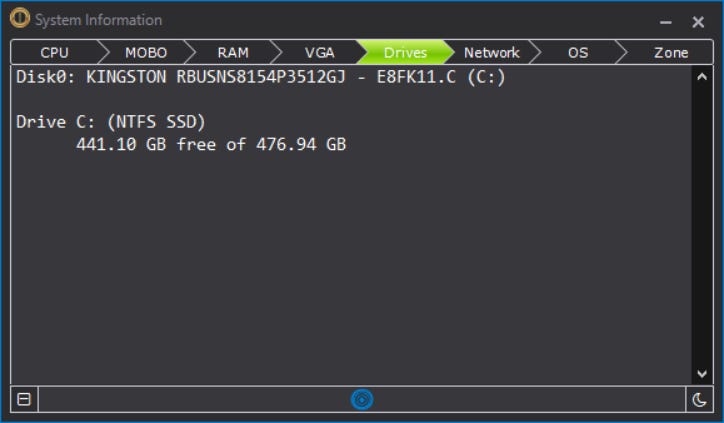Screen dimensions: 724x423
Task: Click the vertical scrollbar track
Action: tap(702, 225)
